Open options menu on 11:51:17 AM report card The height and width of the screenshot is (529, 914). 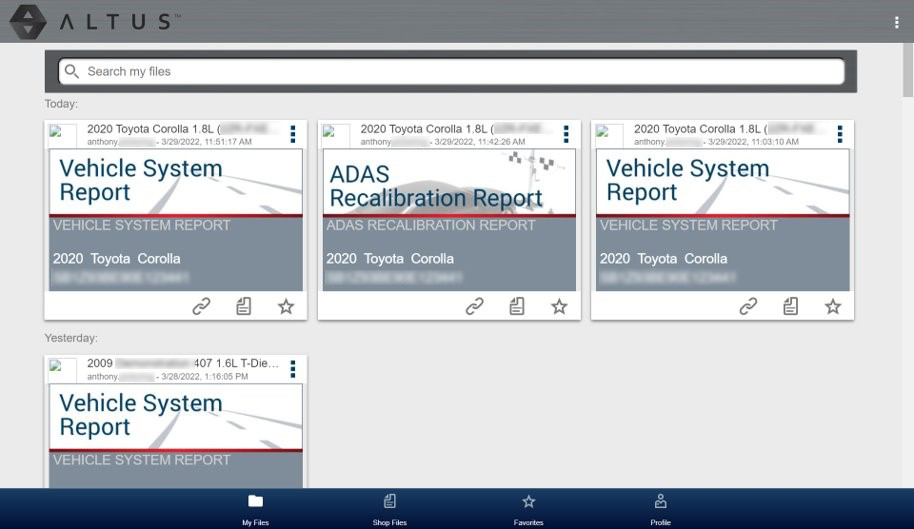(x=293, y=134)
